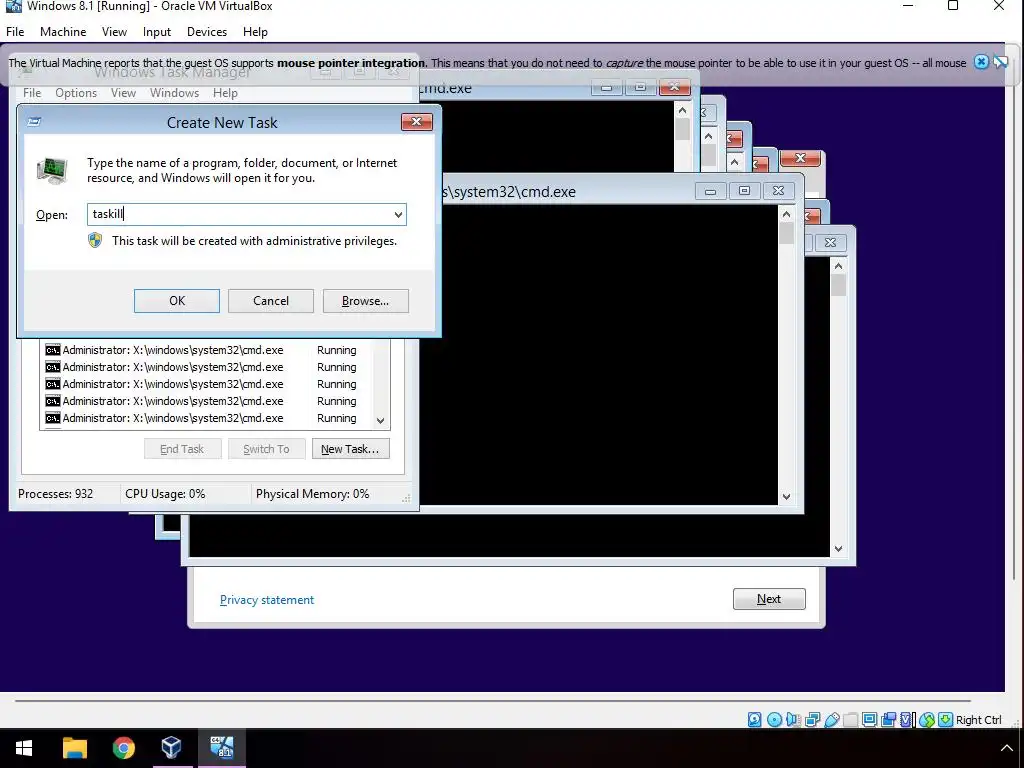The image size is (1024, 768).
Task: Open VirtualBox Machine menu
Action: tap(63, 32)
